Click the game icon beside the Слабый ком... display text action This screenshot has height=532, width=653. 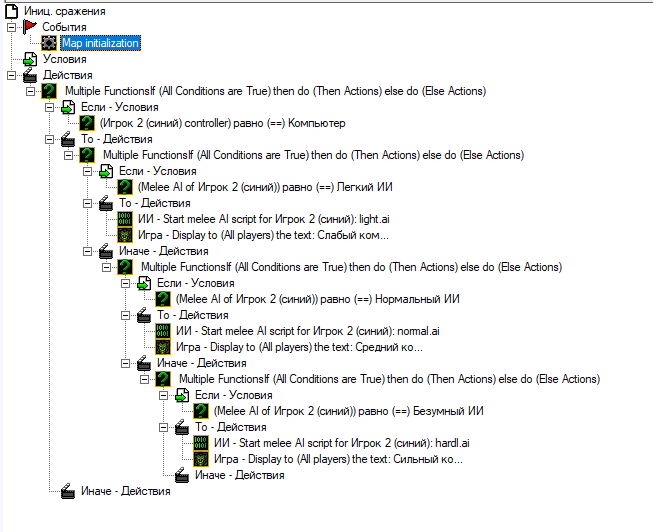click(x=125, y=235)
